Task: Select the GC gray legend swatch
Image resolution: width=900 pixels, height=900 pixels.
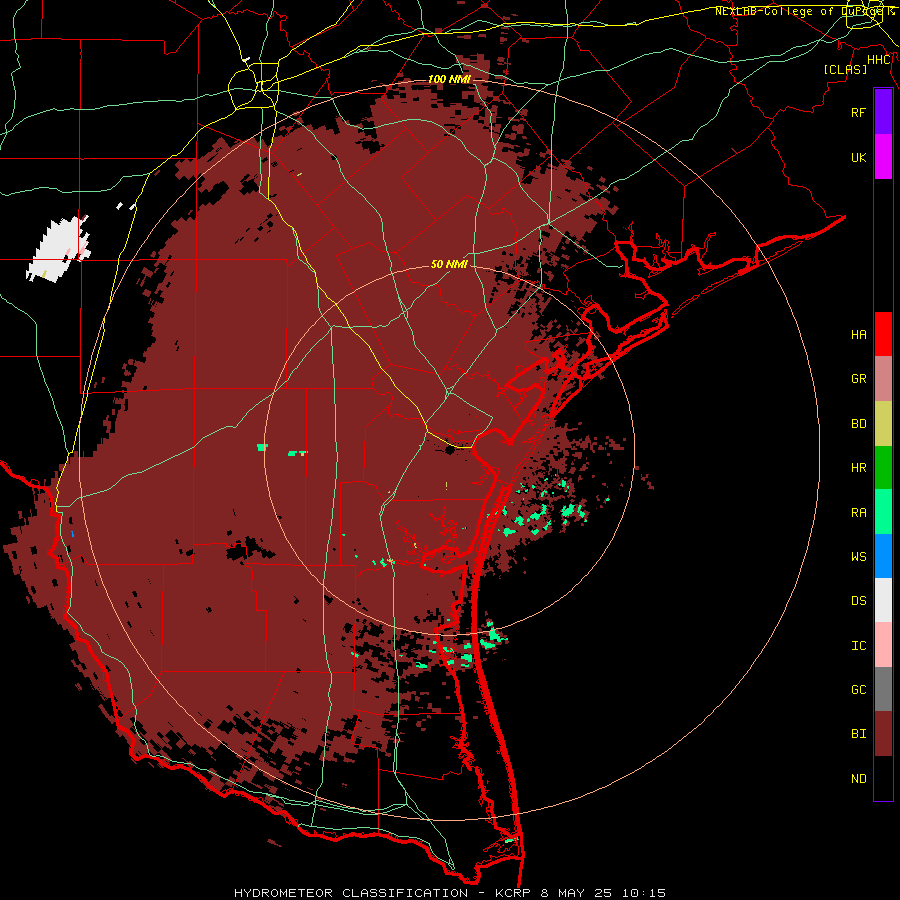Action: 883,689
